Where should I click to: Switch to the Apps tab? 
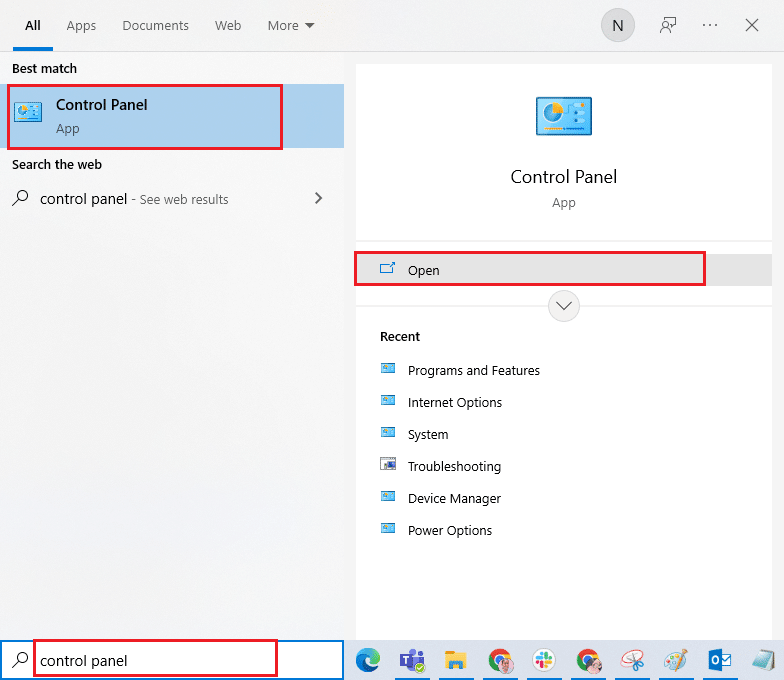81,26
